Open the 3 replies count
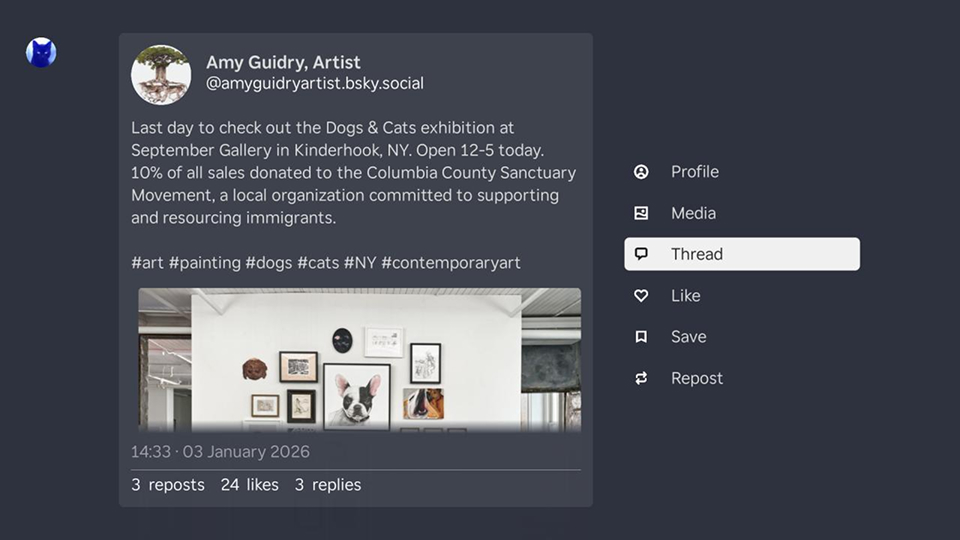Image resolution: width=960 pixels, height=540 pixels. (328, 485)
